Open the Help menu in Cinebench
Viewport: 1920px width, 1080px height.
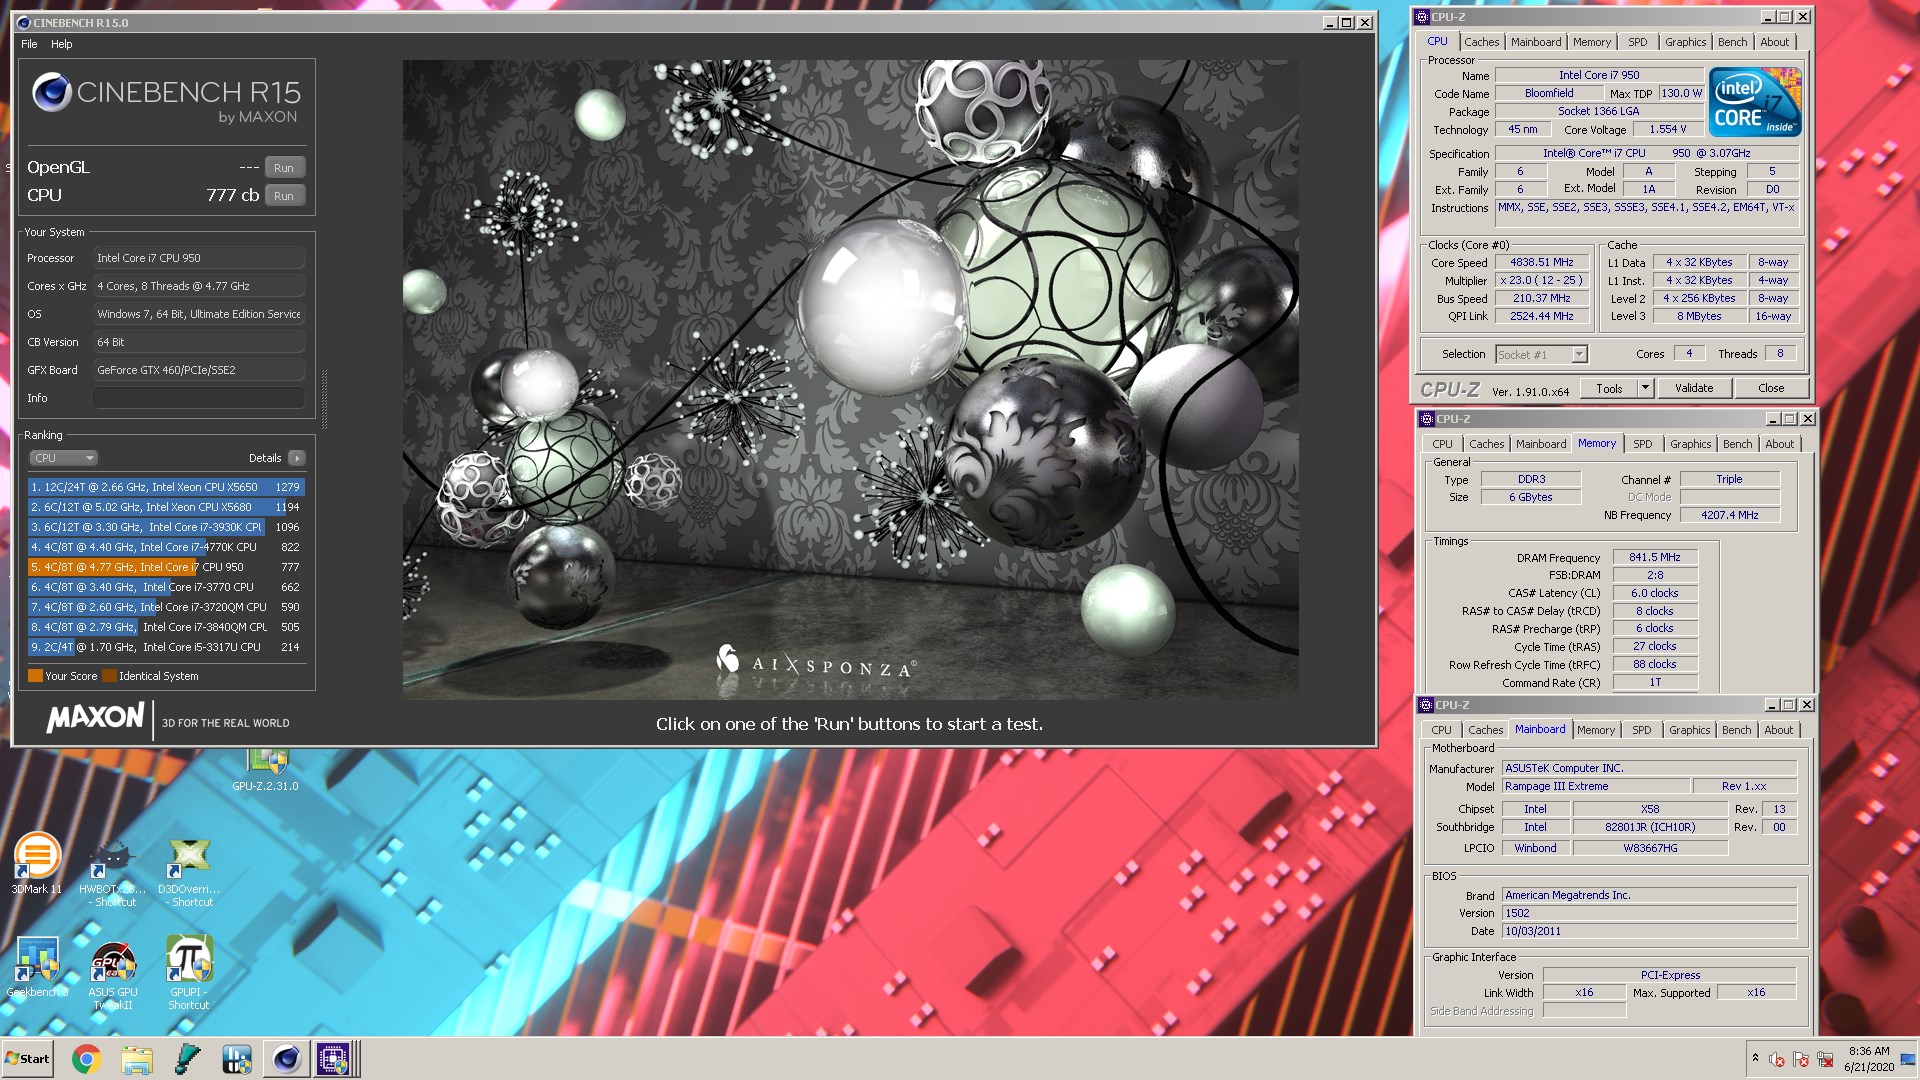coord(62,44)
